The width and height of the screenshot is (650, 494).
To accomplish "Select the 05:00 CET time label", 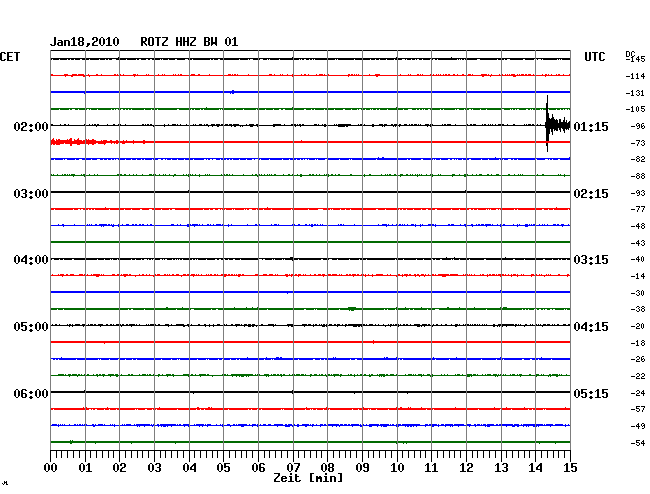I will (31, 327).
